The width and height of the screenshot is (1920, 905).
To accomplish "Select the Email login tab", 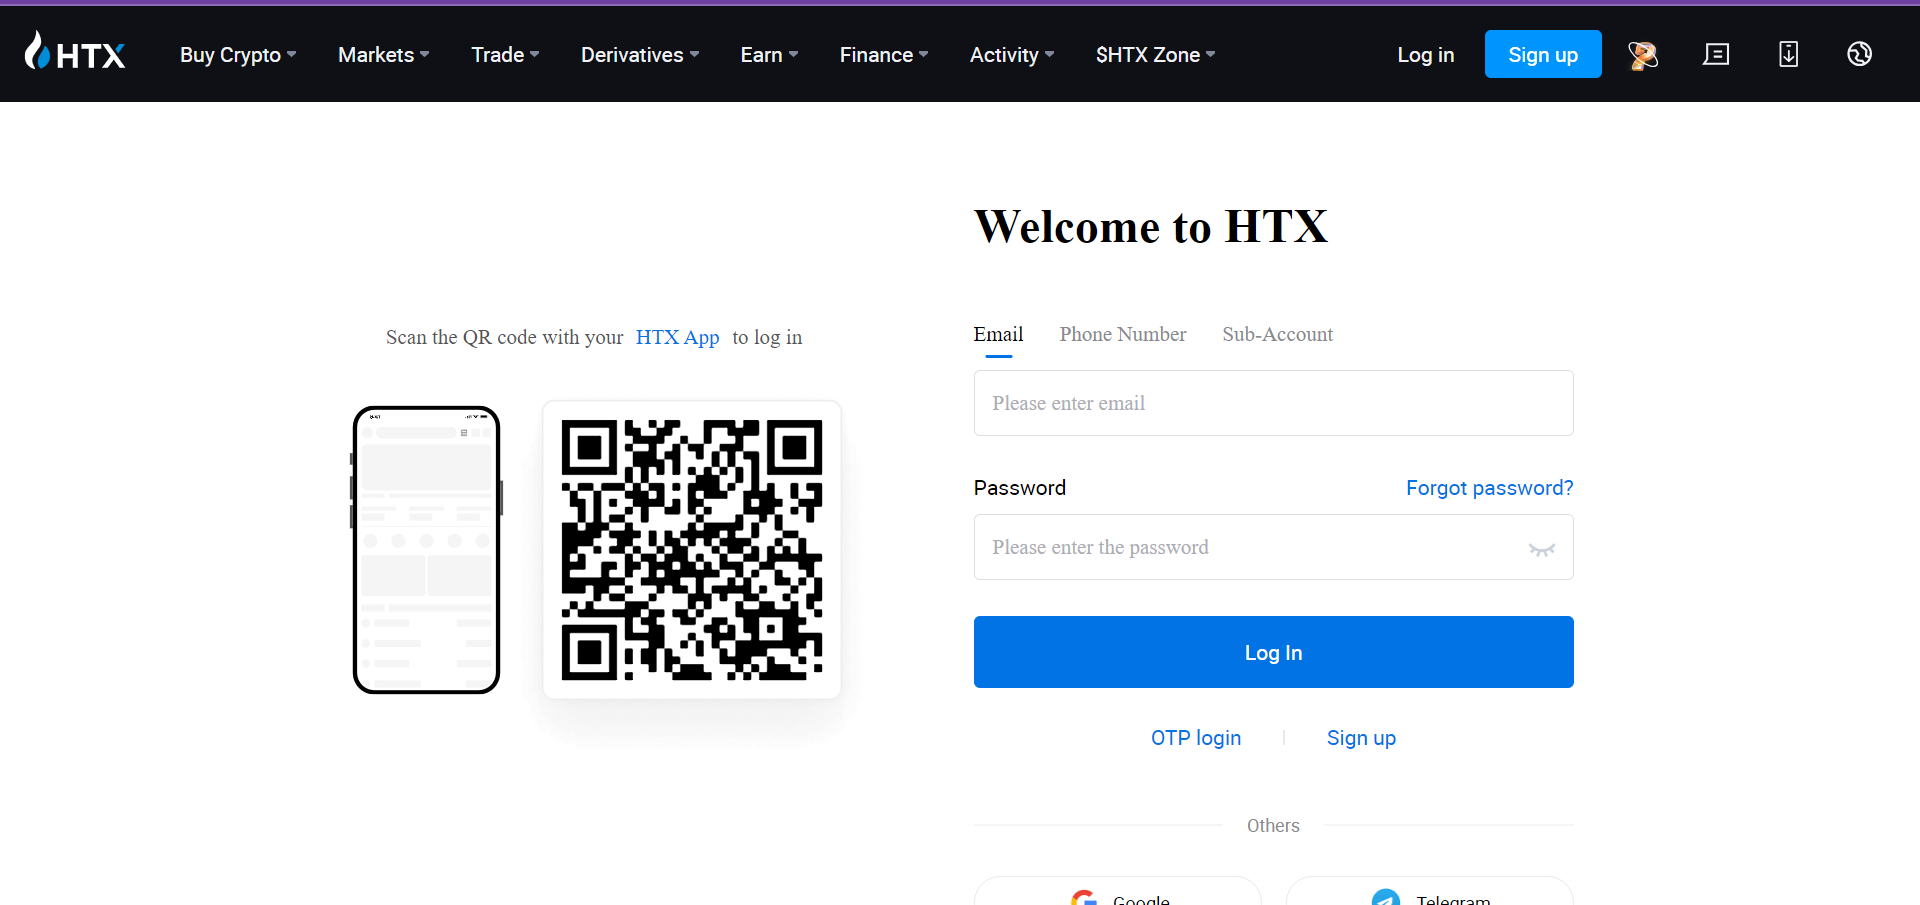I will click(998, 335).
